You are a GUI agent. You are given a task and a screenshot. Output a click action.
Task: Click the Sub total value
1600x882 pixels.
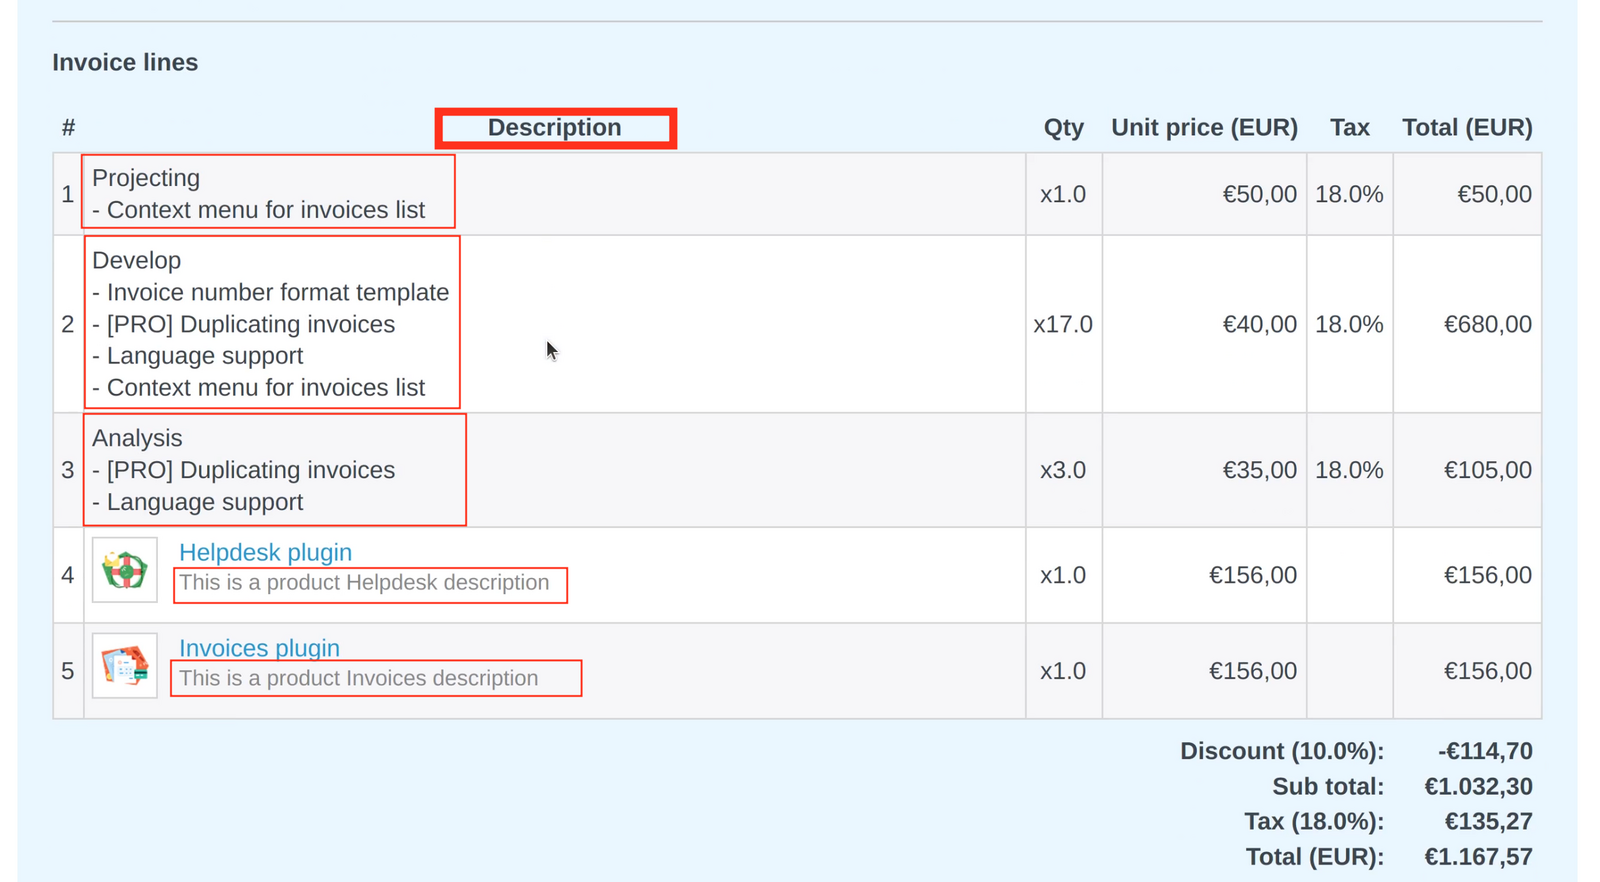(1480, 786)
